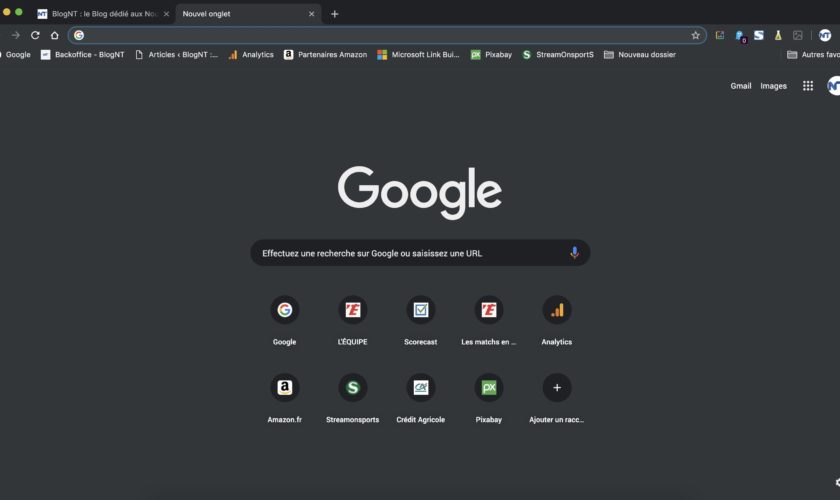Open the Amazon.fr shortcut
Image resolution: width=840 pixels, height=500 pixels.
(284, 388)
